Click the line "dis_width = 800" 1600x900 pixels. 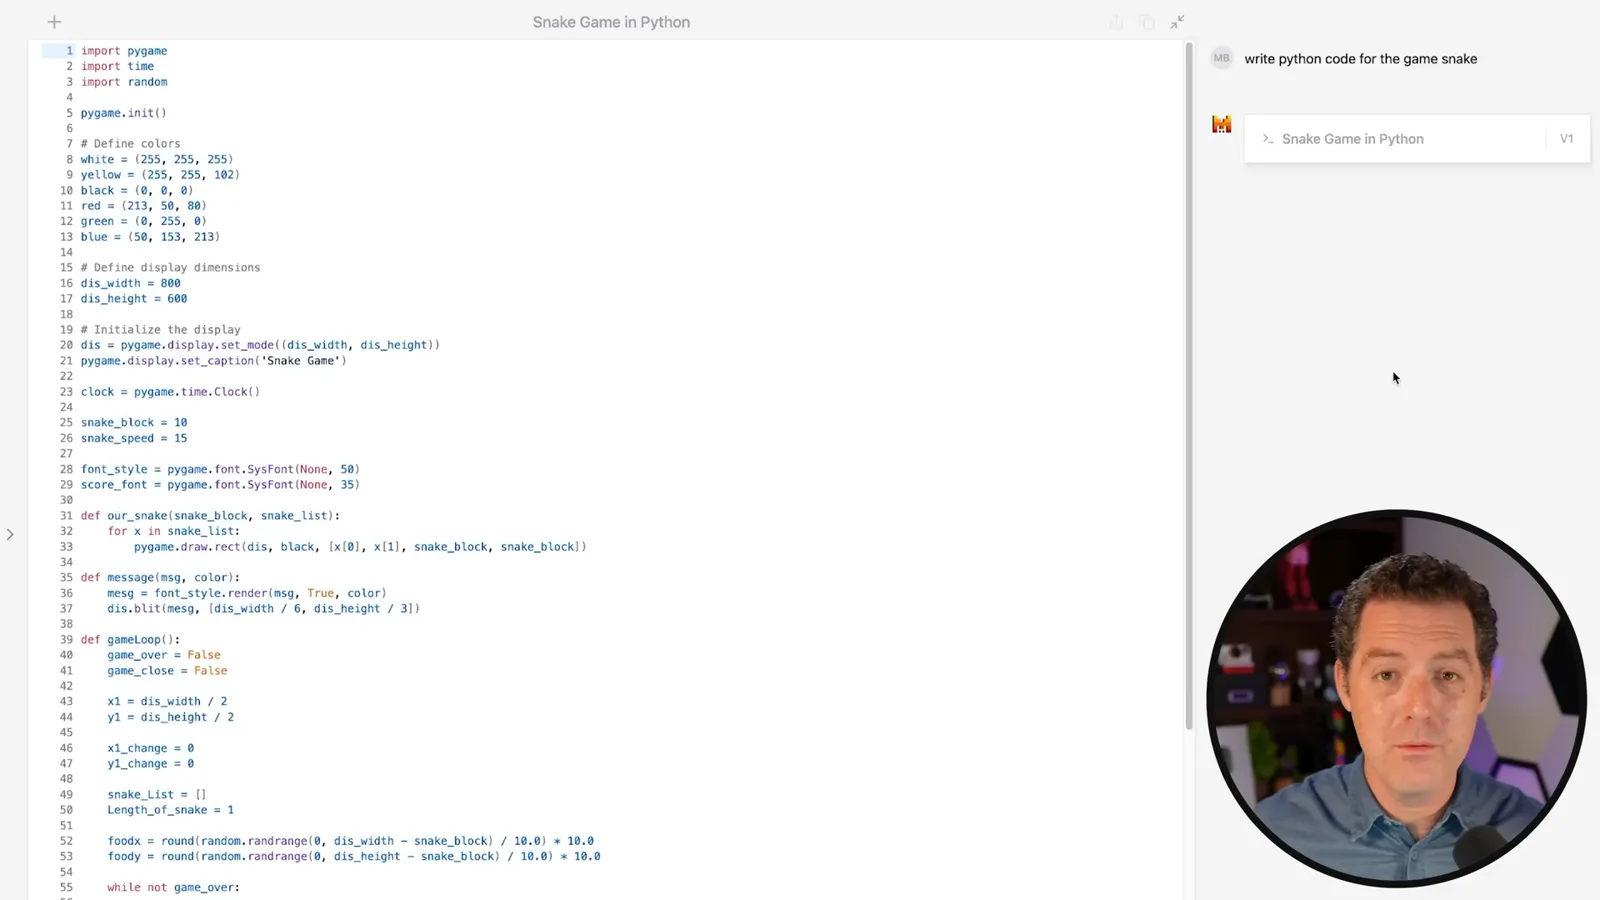[131, 283]
